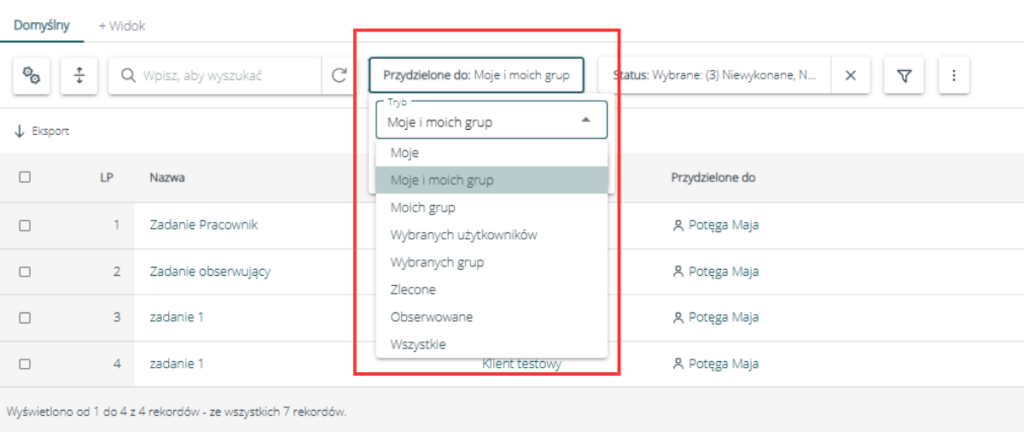Open the Przydzielone do filter

pos(477,75)
